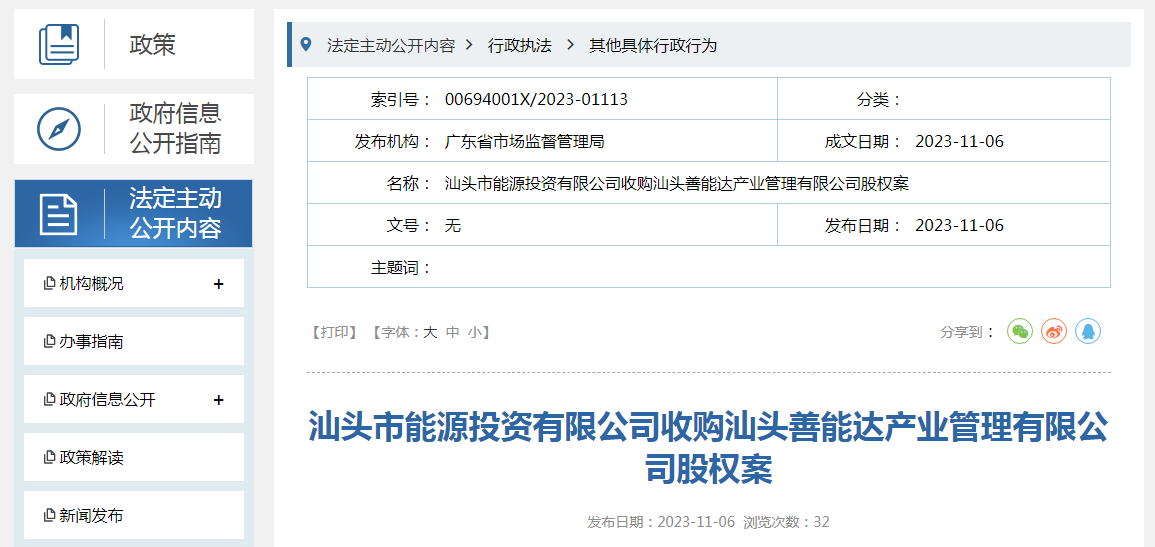Click the table 发布日期 value 2023-11-06
The image size is (1155, 547).
pyautogui.click(x=959, y=225)
